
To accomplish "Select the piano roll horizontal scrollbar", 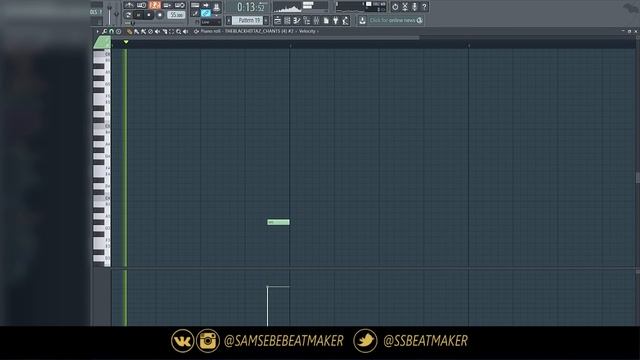I will (265, 38).
